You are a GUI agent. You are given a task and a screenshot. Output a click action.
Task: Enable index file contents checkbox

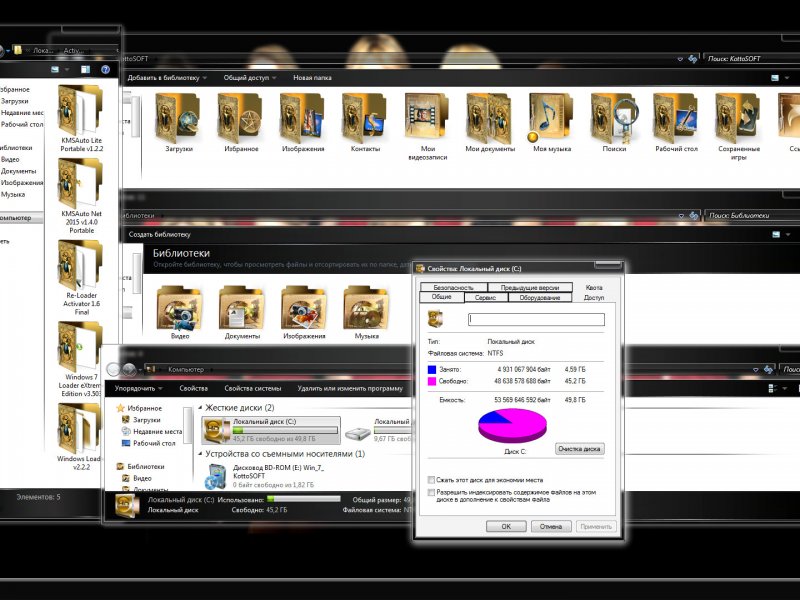click(x=431, y=493)
